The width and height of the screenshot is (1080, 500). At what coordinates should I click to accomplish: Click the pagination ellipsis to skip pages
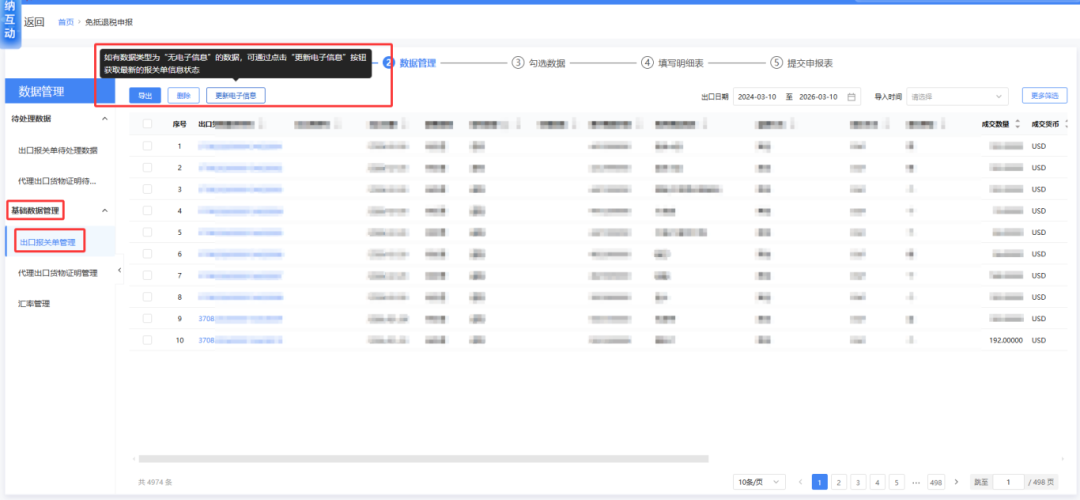click(916, 482)
